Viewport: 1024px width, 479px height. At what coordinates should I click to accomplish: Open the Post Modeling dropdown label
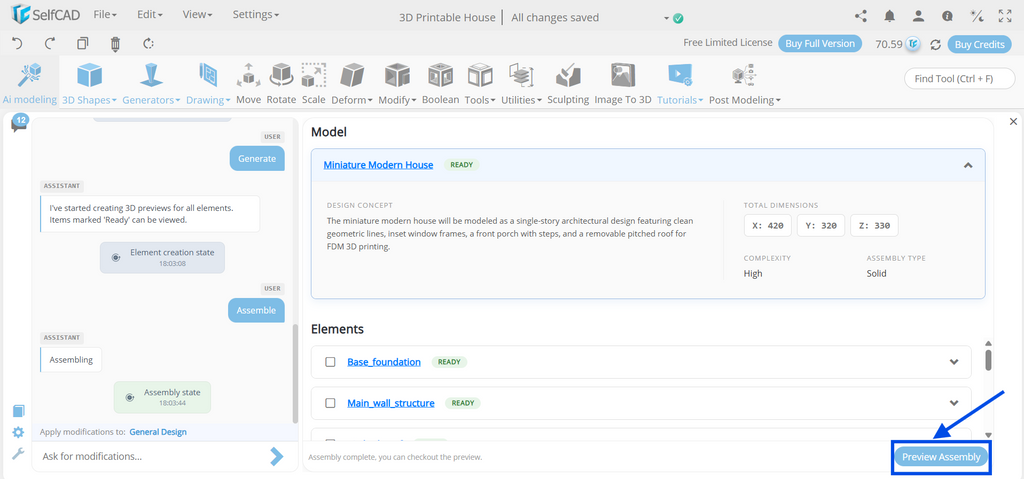tap(744, 100)
